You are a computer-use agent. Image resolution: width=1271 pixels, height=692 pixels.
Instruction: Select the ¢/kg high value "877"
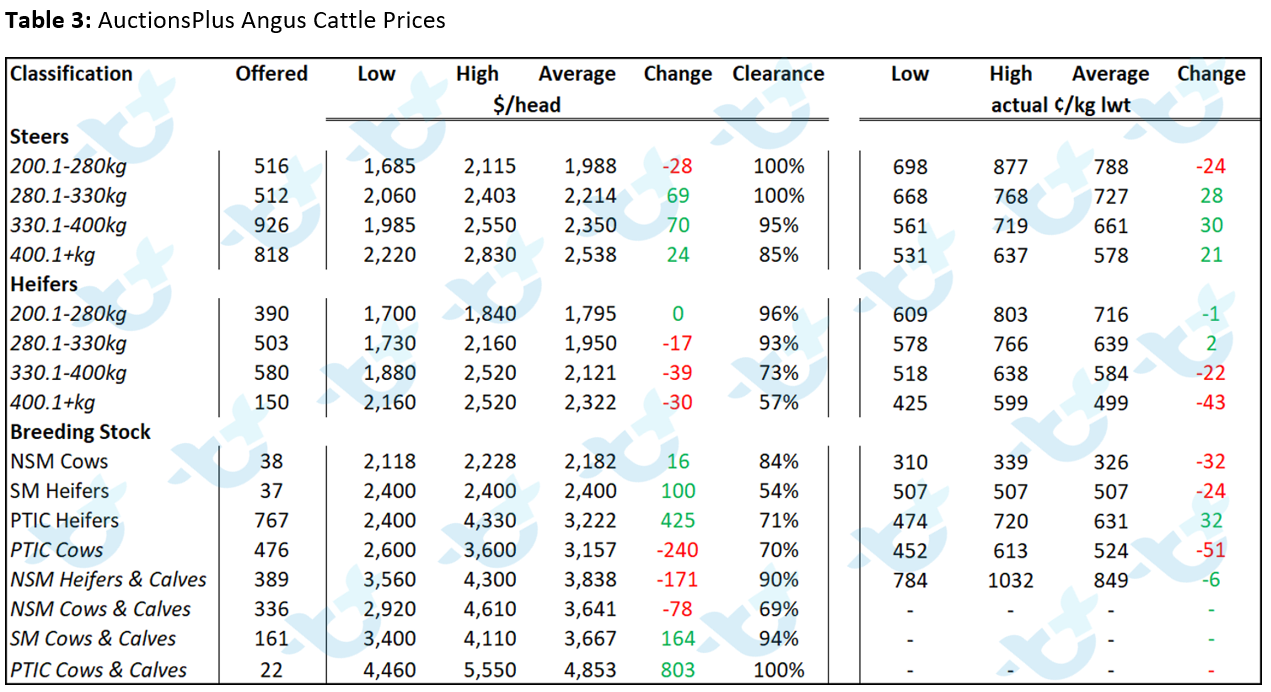[1010, 167]
